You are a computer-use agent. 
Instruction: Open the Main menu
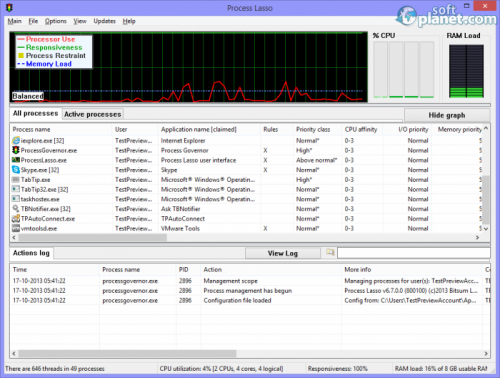coord(14,21)
